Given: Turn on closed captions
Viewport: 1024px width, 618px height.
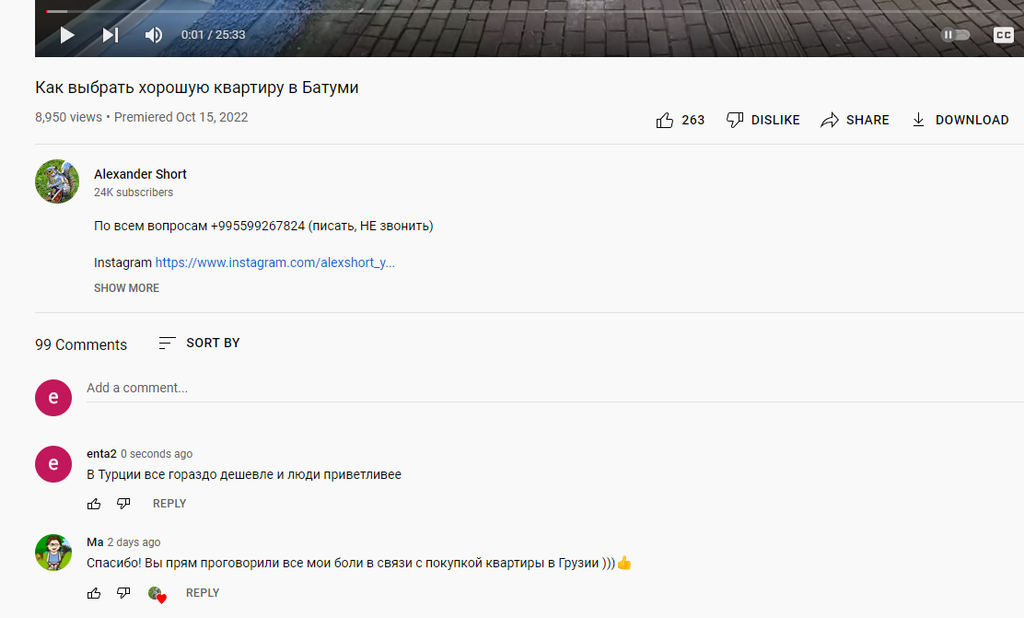Looking at the screenshot, I should point(1003,35).
